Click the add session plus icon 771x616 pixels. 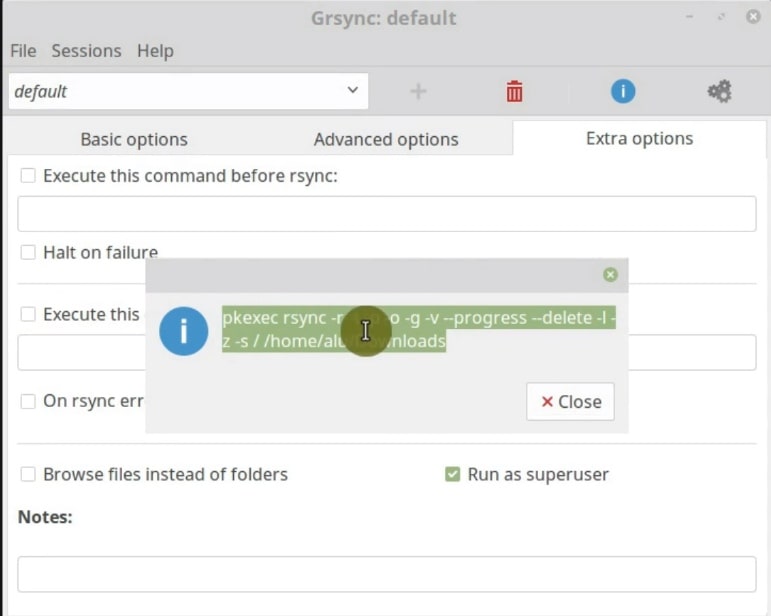pos(418,91)
